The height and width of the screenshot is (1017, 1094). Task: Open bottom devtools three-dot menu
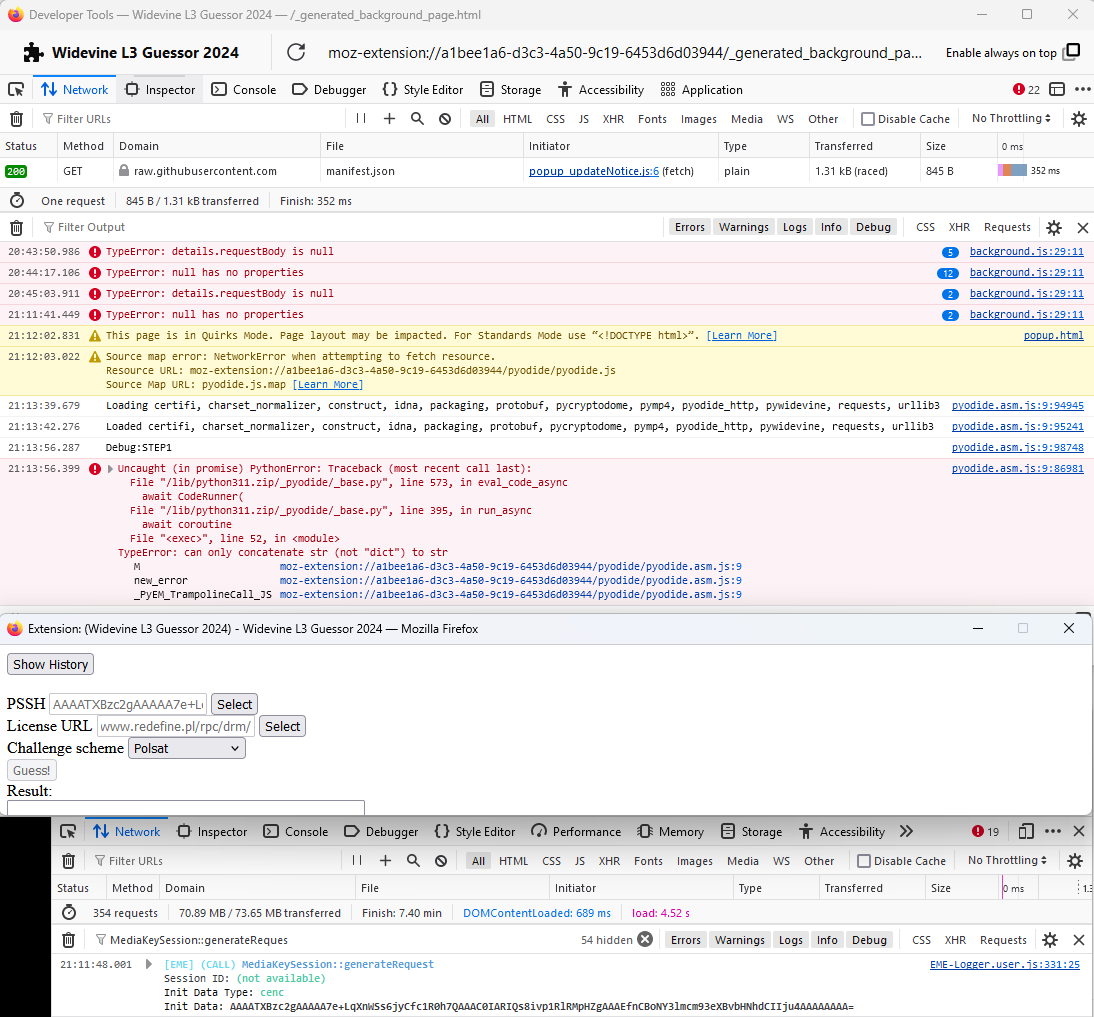1053,831
